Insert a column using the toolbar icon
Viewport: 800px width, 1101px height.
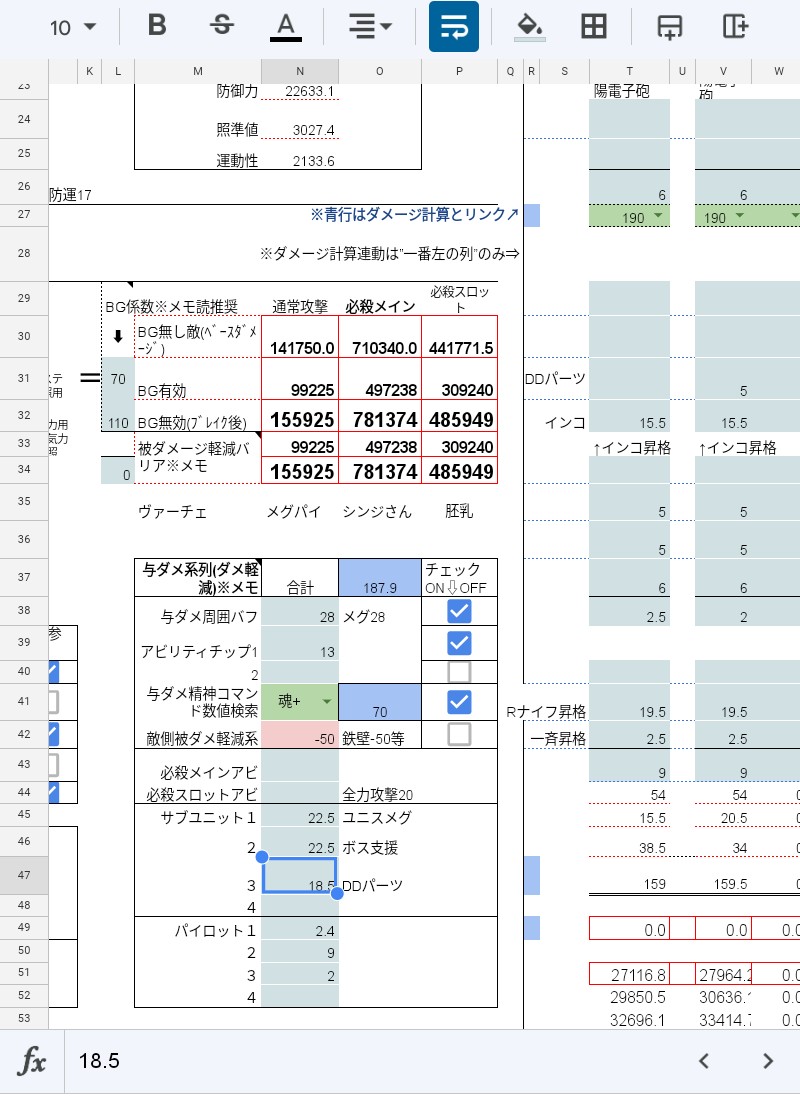(736, 27)
